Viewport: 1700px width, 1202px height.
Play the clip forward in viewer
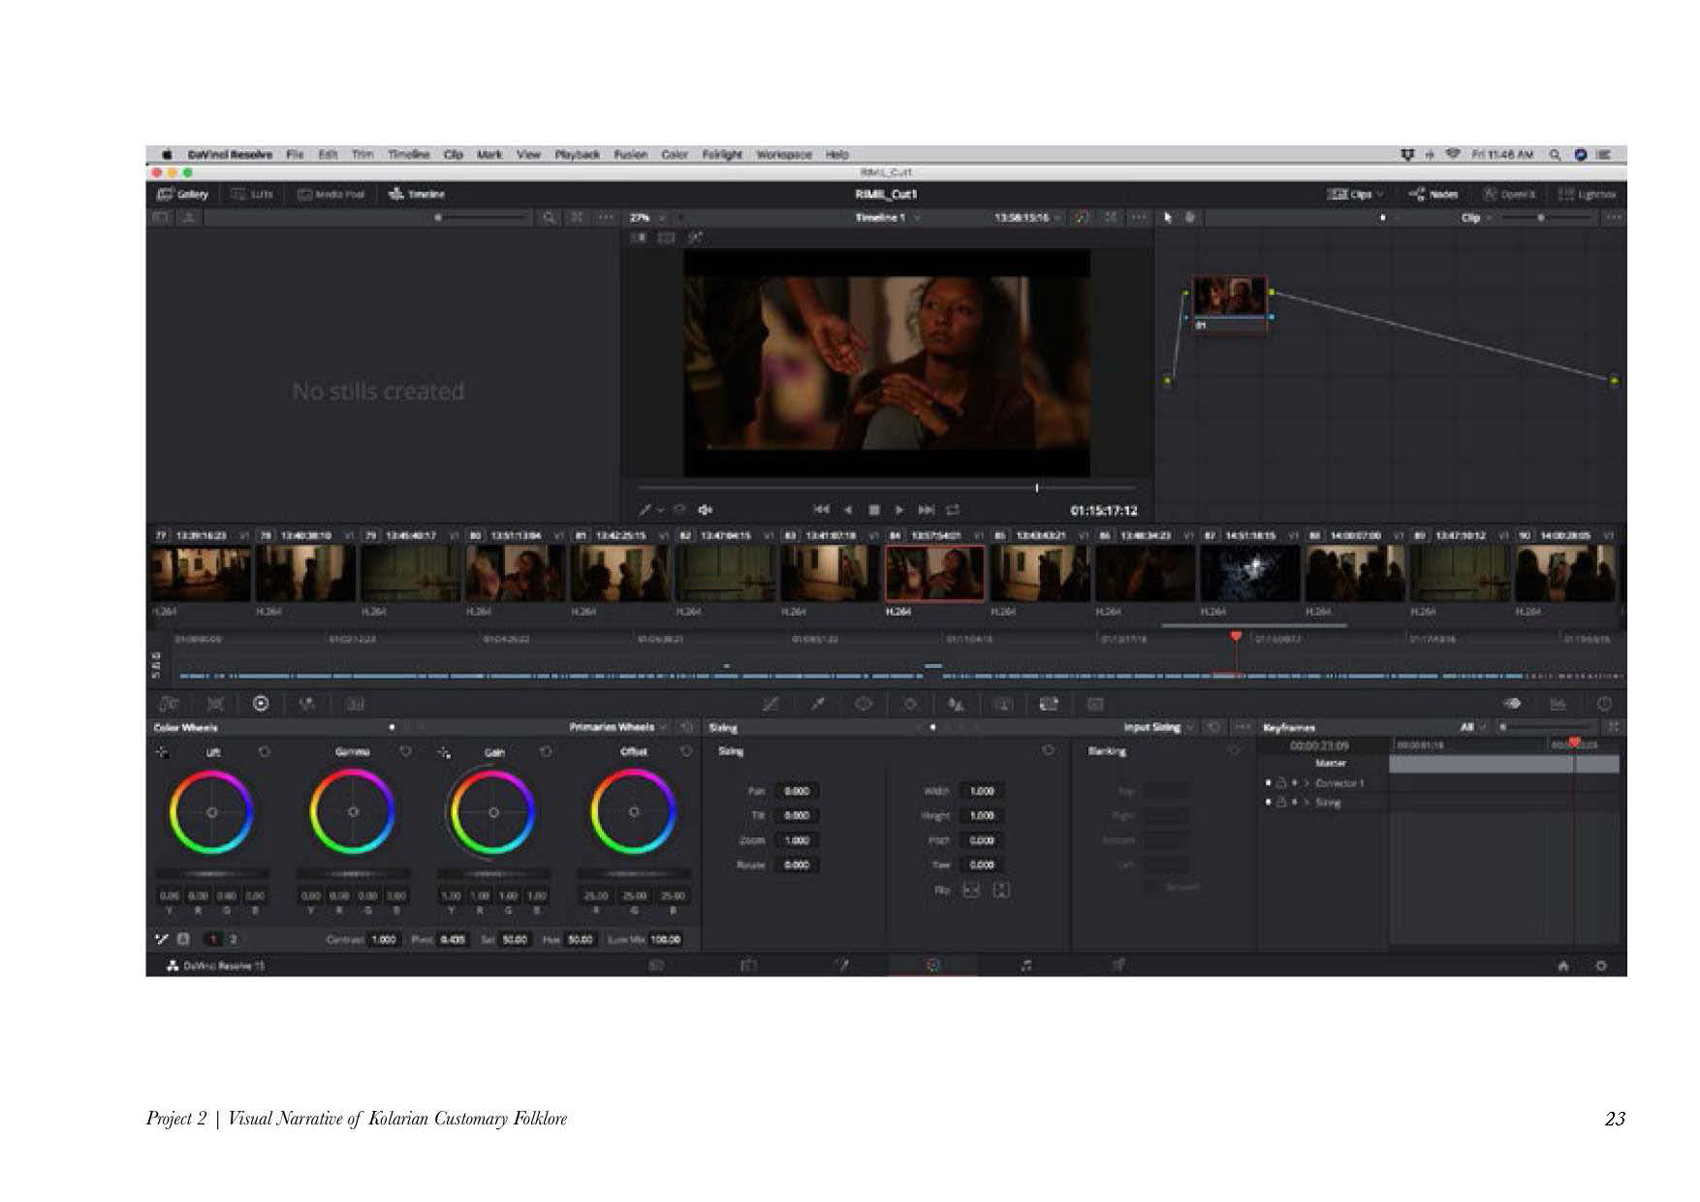tap(899, 510)
